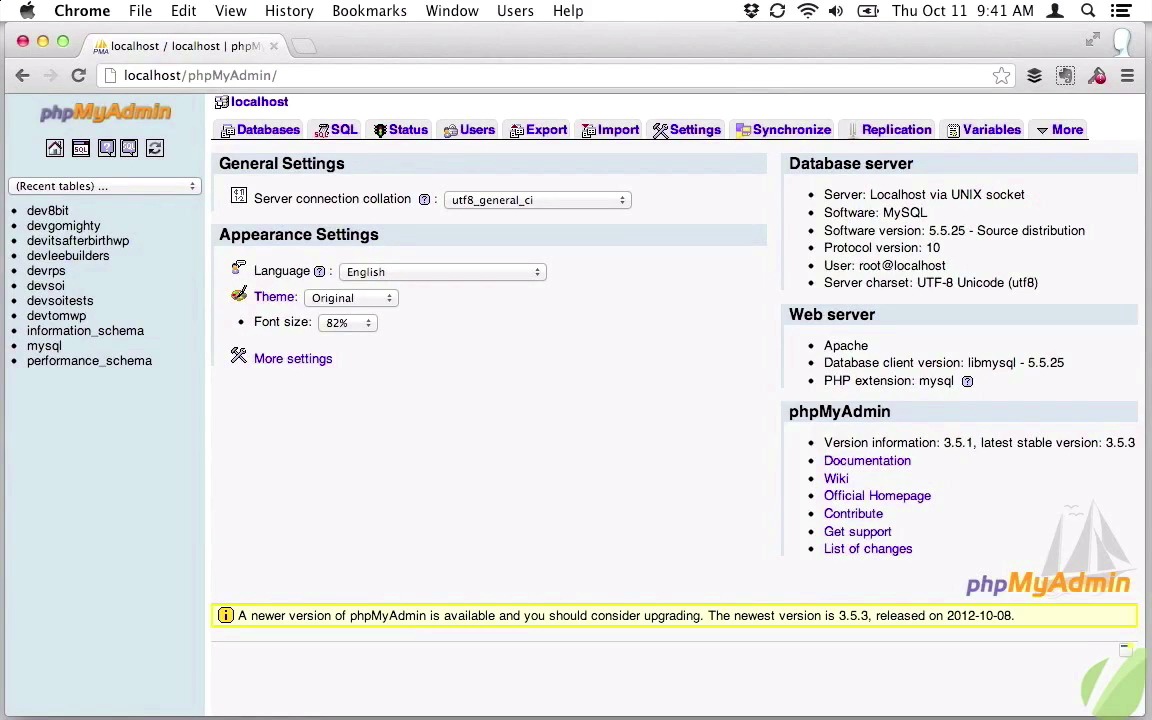The image size is (1152, 720).
Task: Open the MySQL documentation icon in sidebar
Action: [x=129, y=148]
